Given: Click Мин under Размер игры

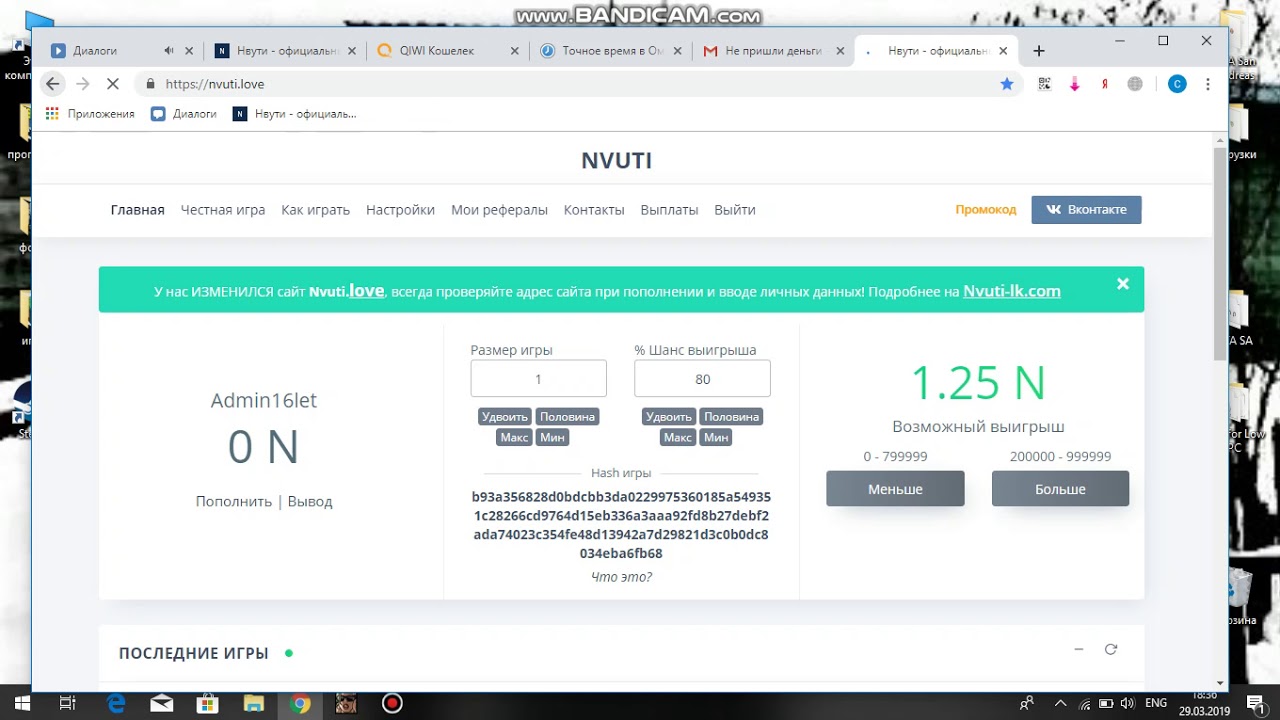Looking at the screenshot, I should [x=552, y=437].
